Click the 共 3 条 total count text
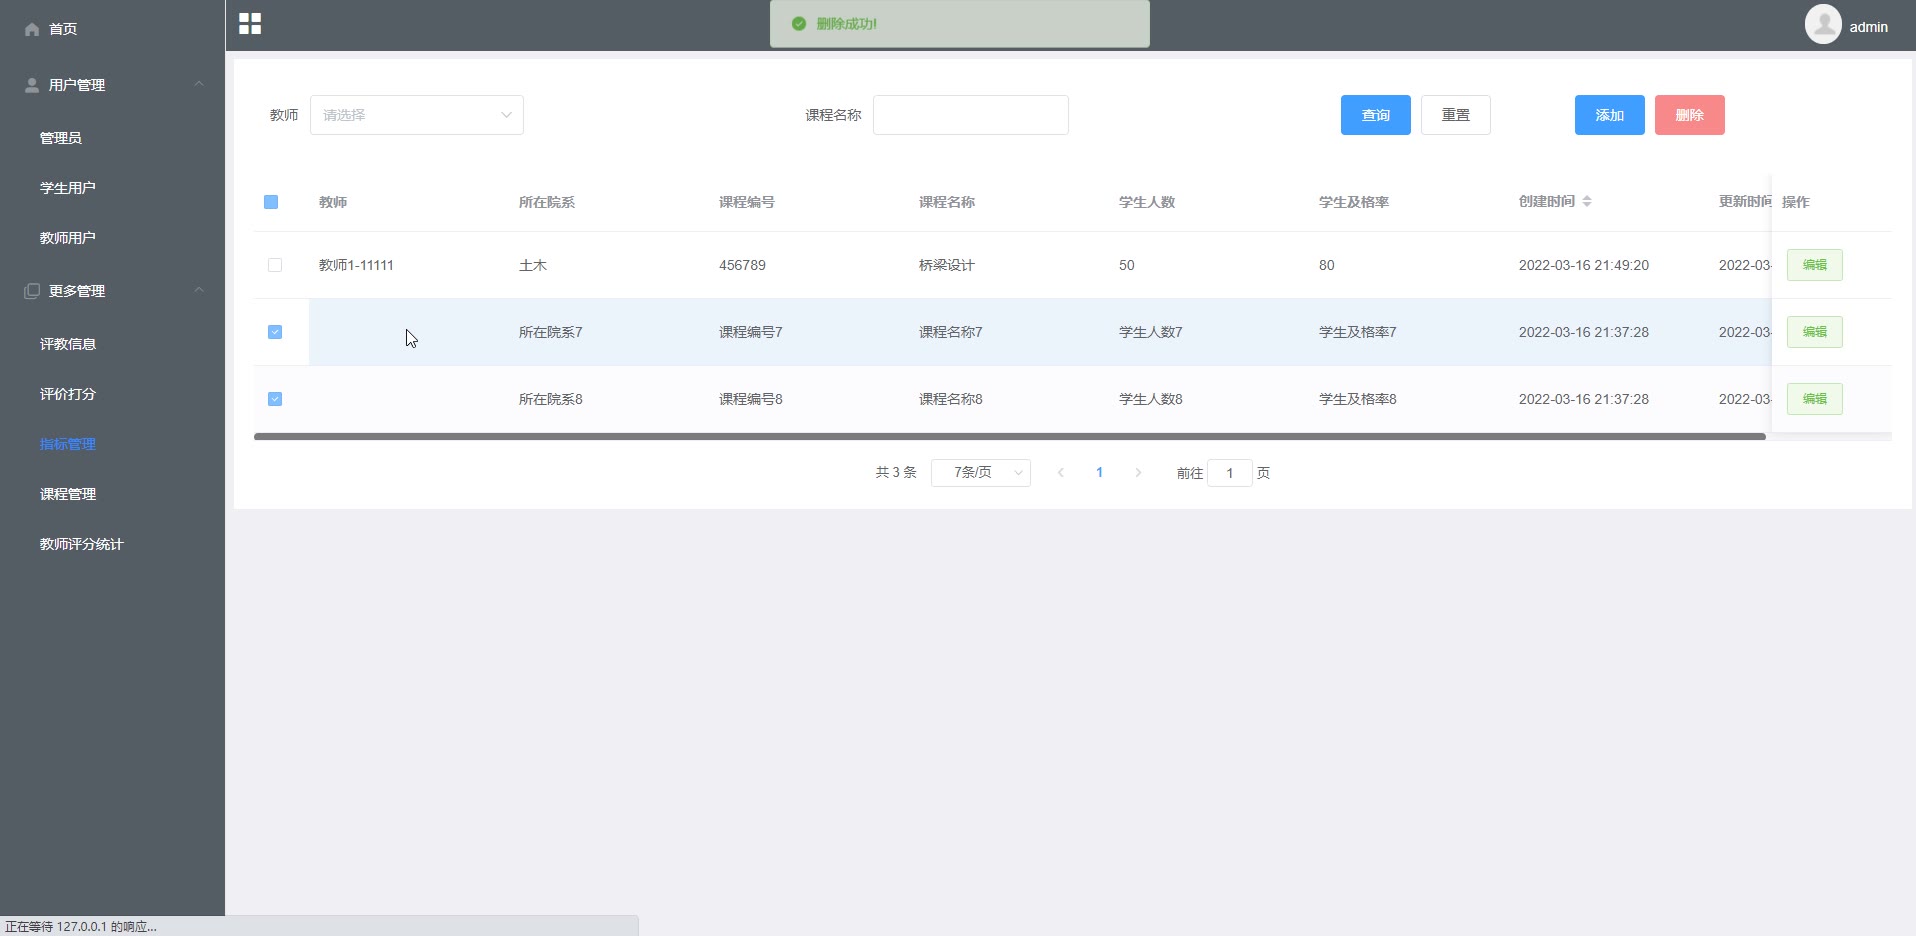 coord(896,472)
